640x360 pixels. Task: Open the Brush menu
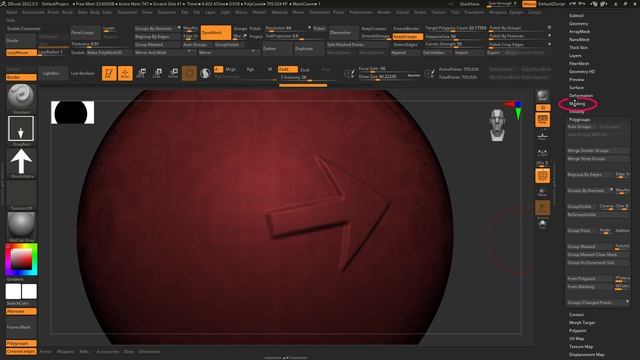[68, 12]
